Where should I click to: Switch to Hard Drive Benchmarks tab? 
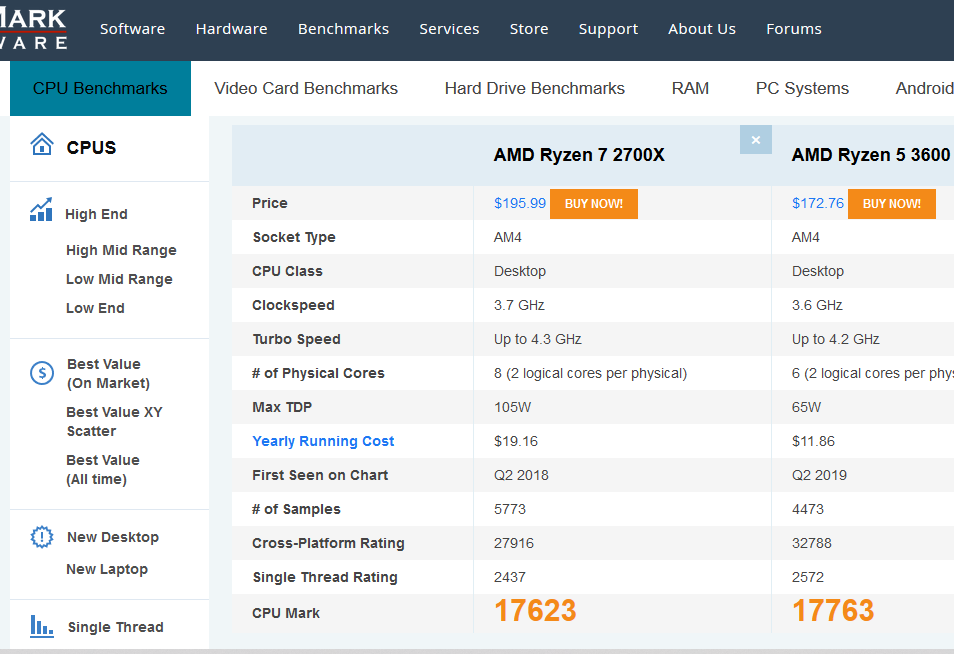535,88
